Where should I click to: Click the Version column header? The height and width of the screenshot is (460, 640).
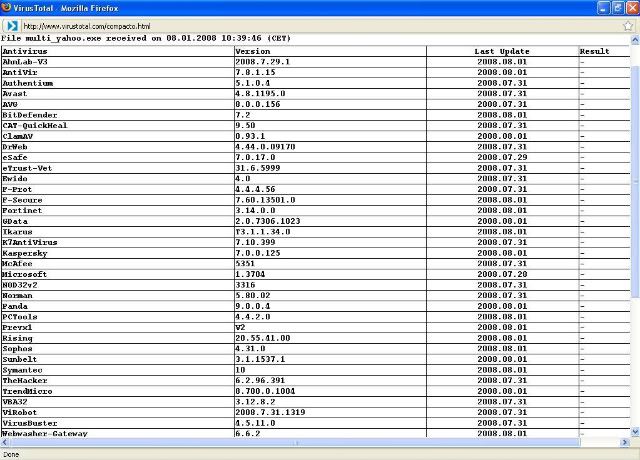point(253,51)
